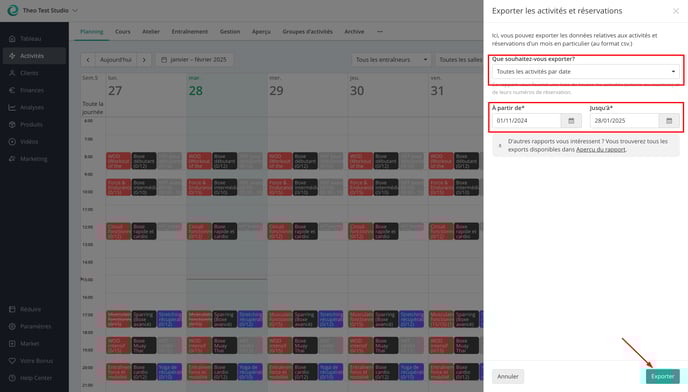Click the Help Center question icon

point(12,378)
